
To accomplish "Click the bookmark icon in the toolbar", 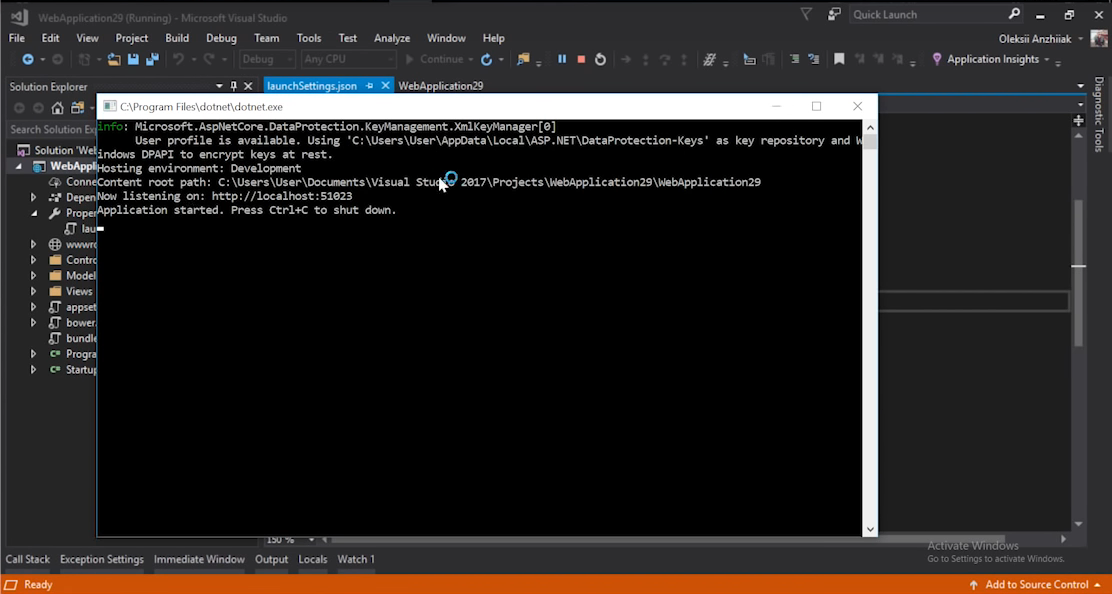I will tap(839, 60).
